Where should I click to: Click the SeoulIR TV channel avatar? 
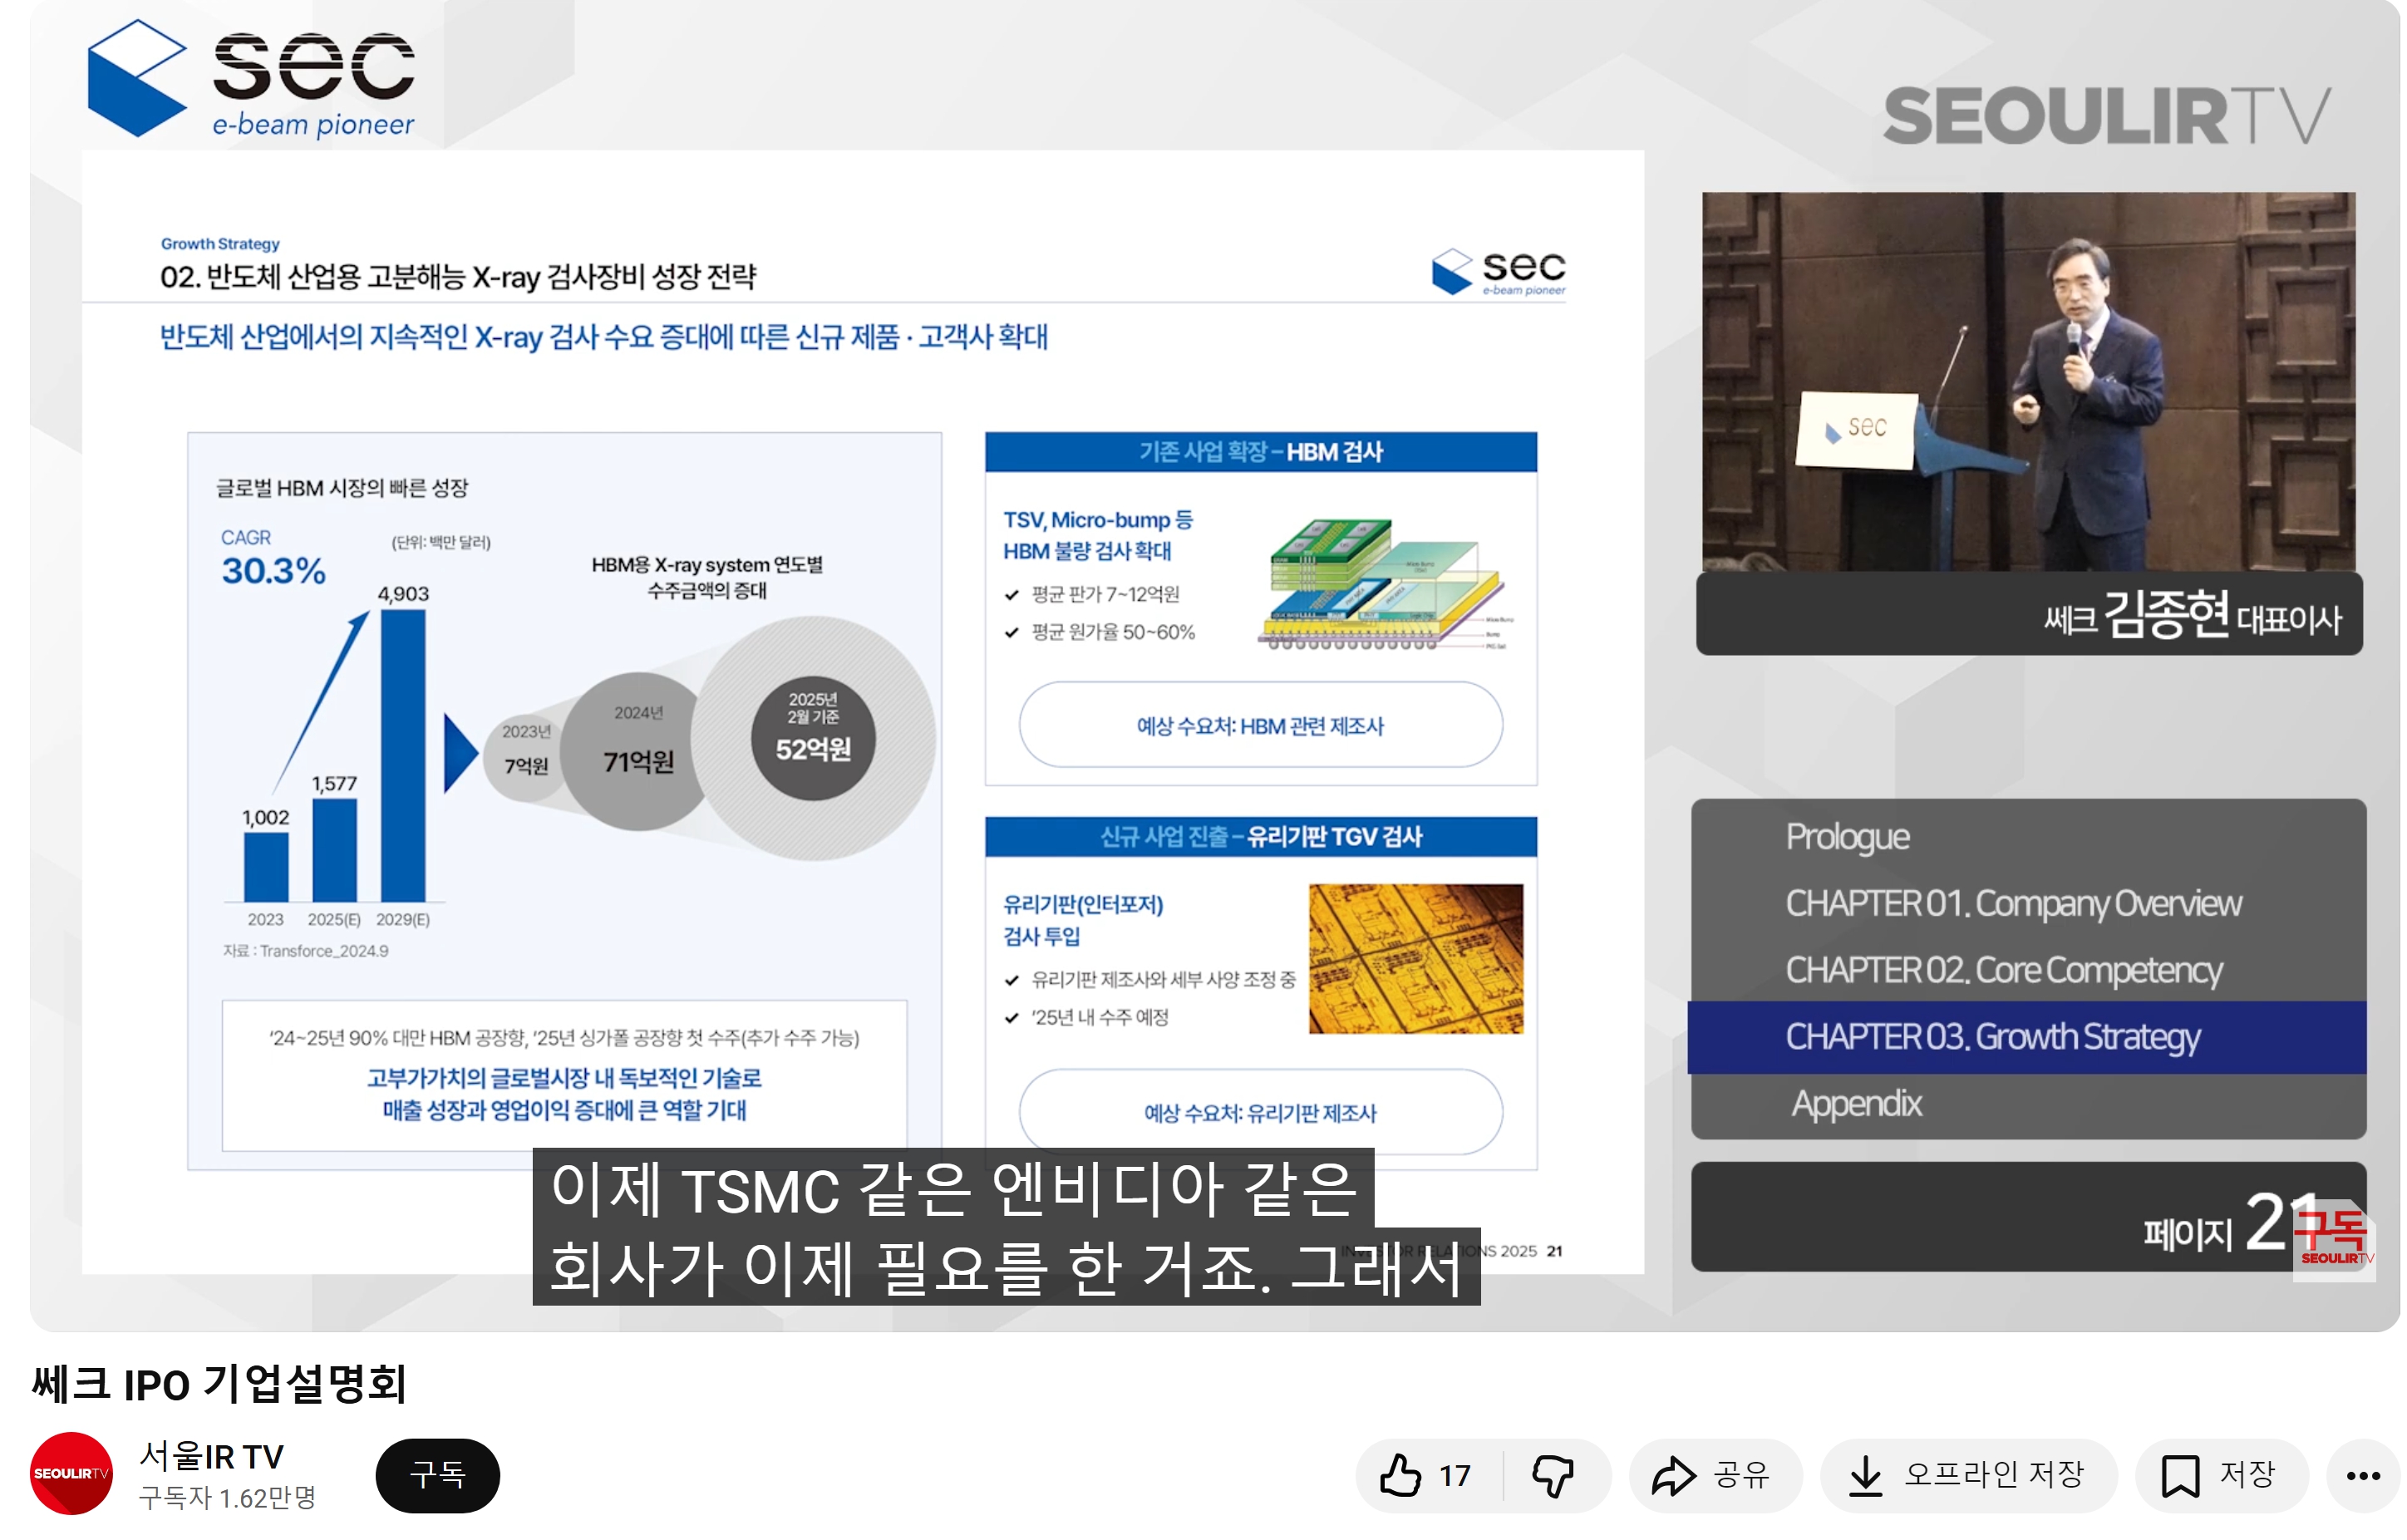click(x=71, y=1473)
